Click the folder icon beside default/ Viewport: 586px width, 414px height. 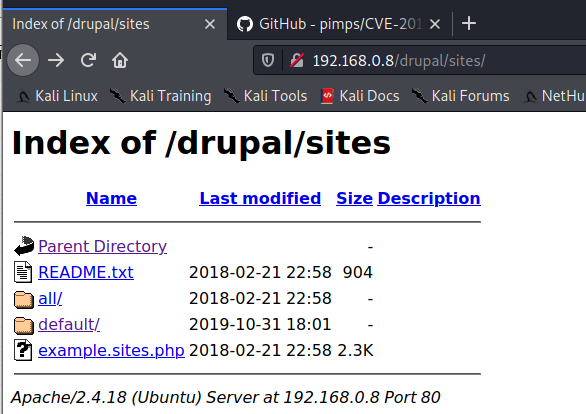[24, 325]
